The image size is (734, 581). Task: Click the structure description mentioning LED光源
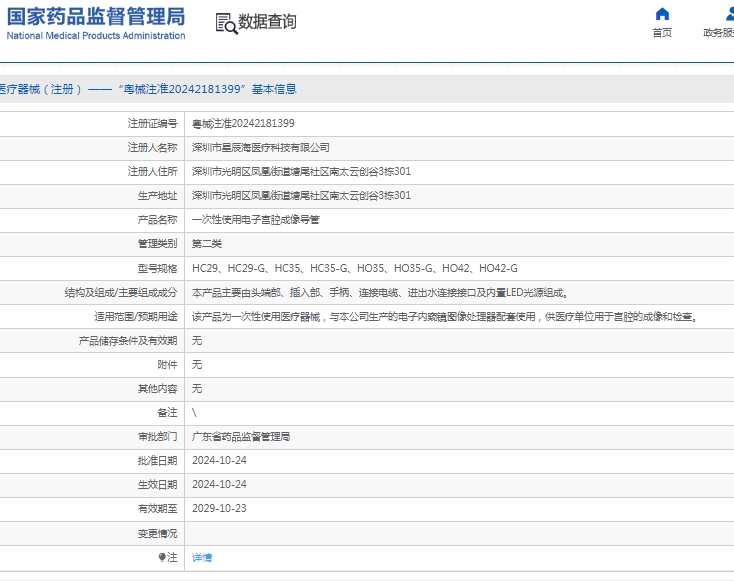click(380, 293)
